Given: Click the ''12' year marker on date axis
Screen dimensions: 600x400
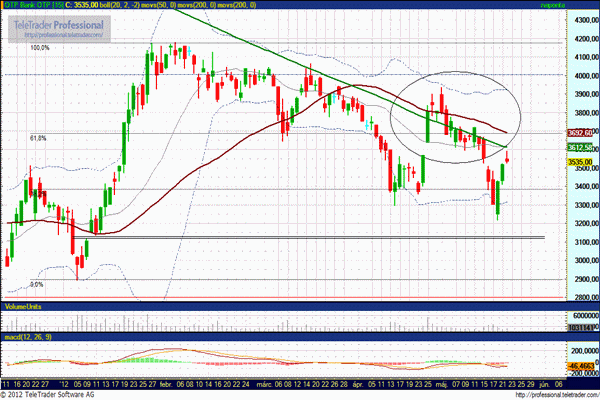Looking at the screenshot, I should pyautogui.click(x=64, y=384).
